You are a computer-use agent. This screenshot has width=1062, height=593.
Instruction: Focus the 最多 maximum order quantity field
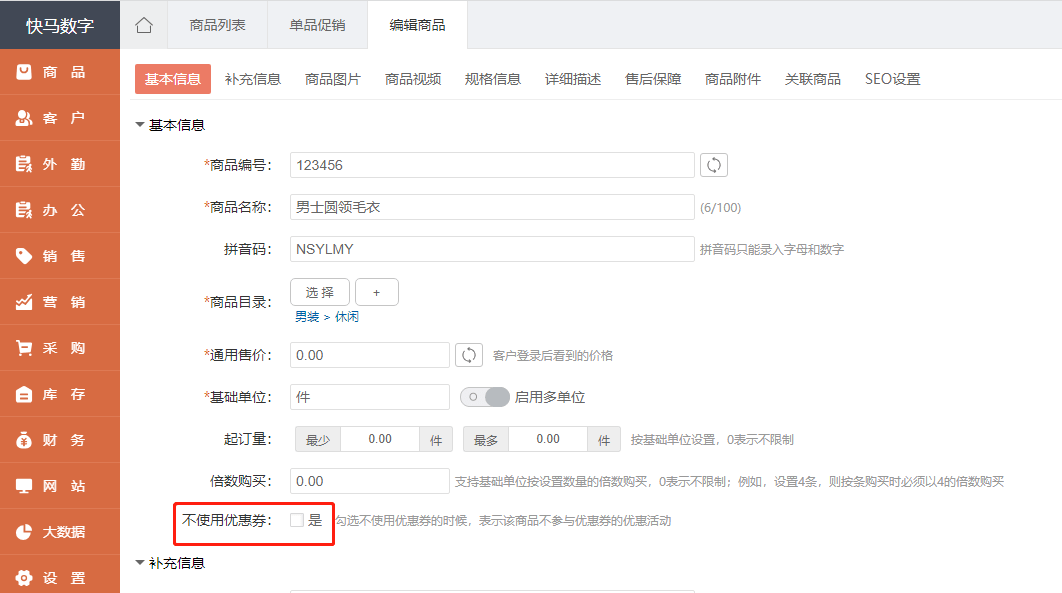[548, 439]
